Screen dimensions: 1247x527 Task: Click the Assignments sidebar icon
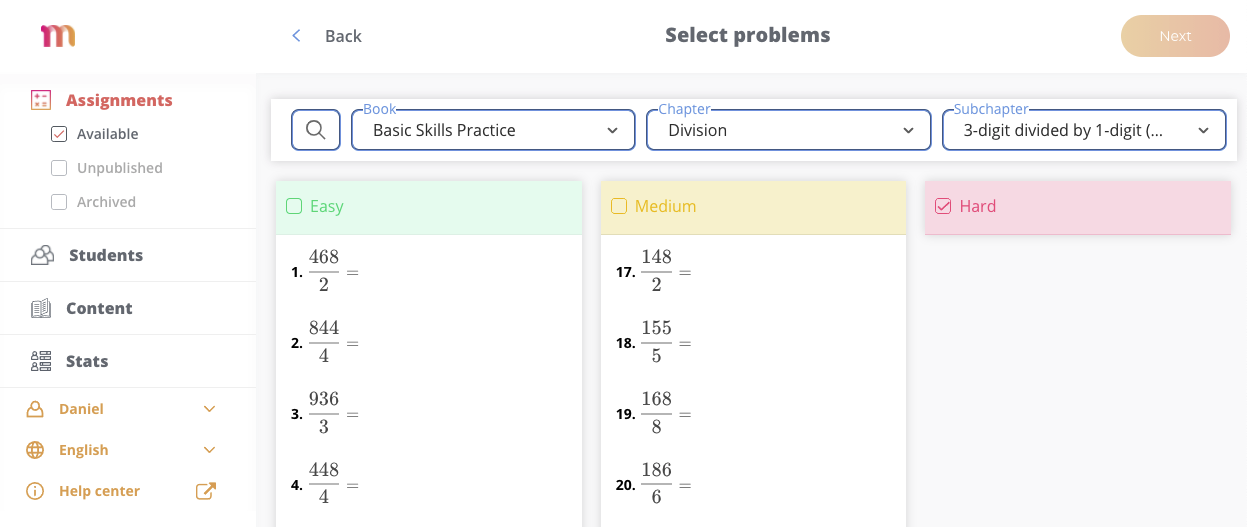(41, 100)
